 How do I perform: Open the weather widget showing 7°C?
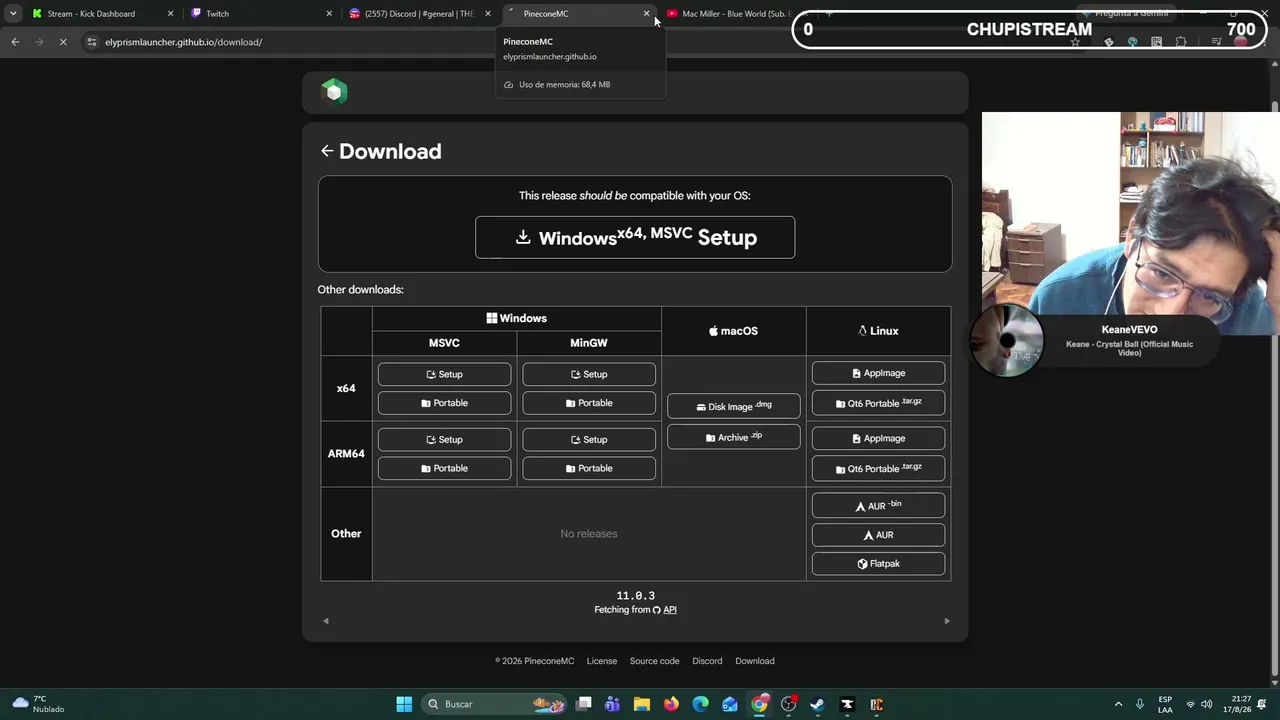[38, 704]
